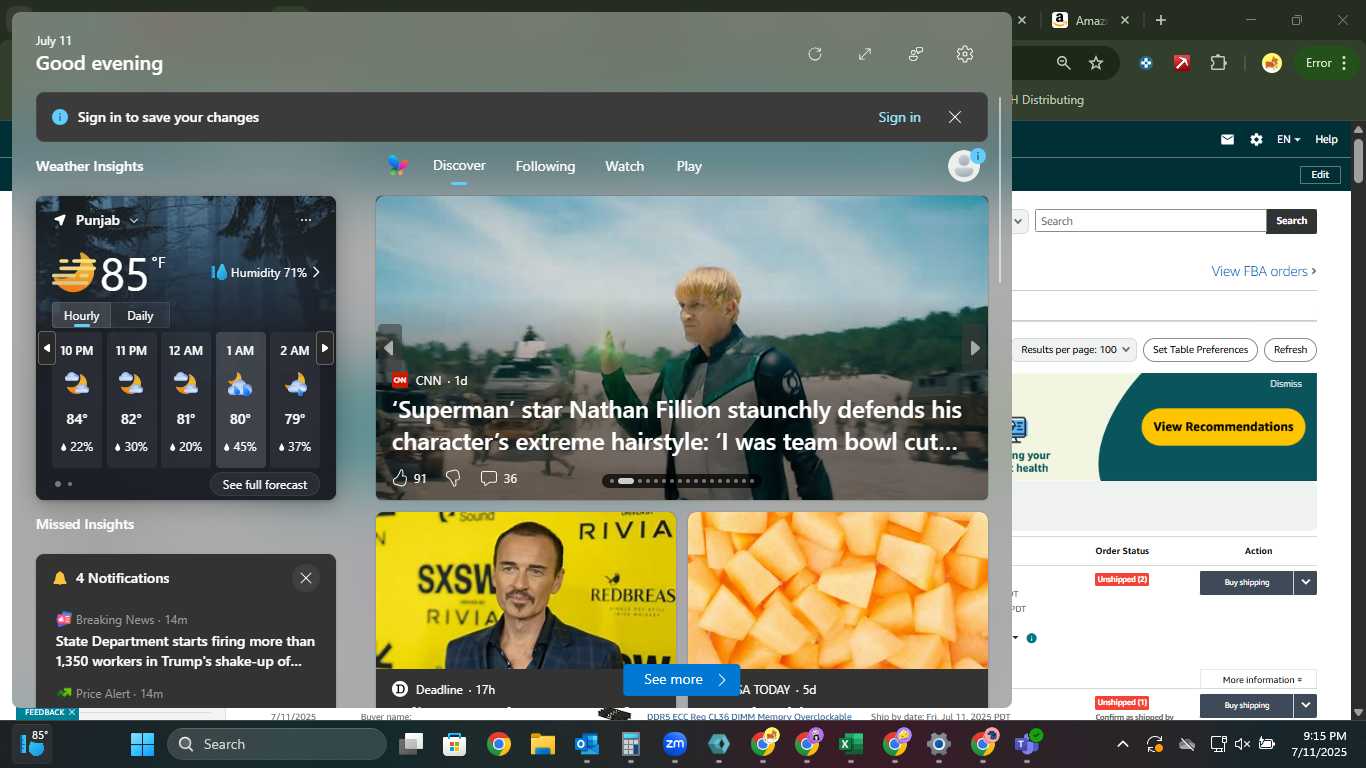
Task: Open Zoom app from taskbar
Action: point(675,744)
